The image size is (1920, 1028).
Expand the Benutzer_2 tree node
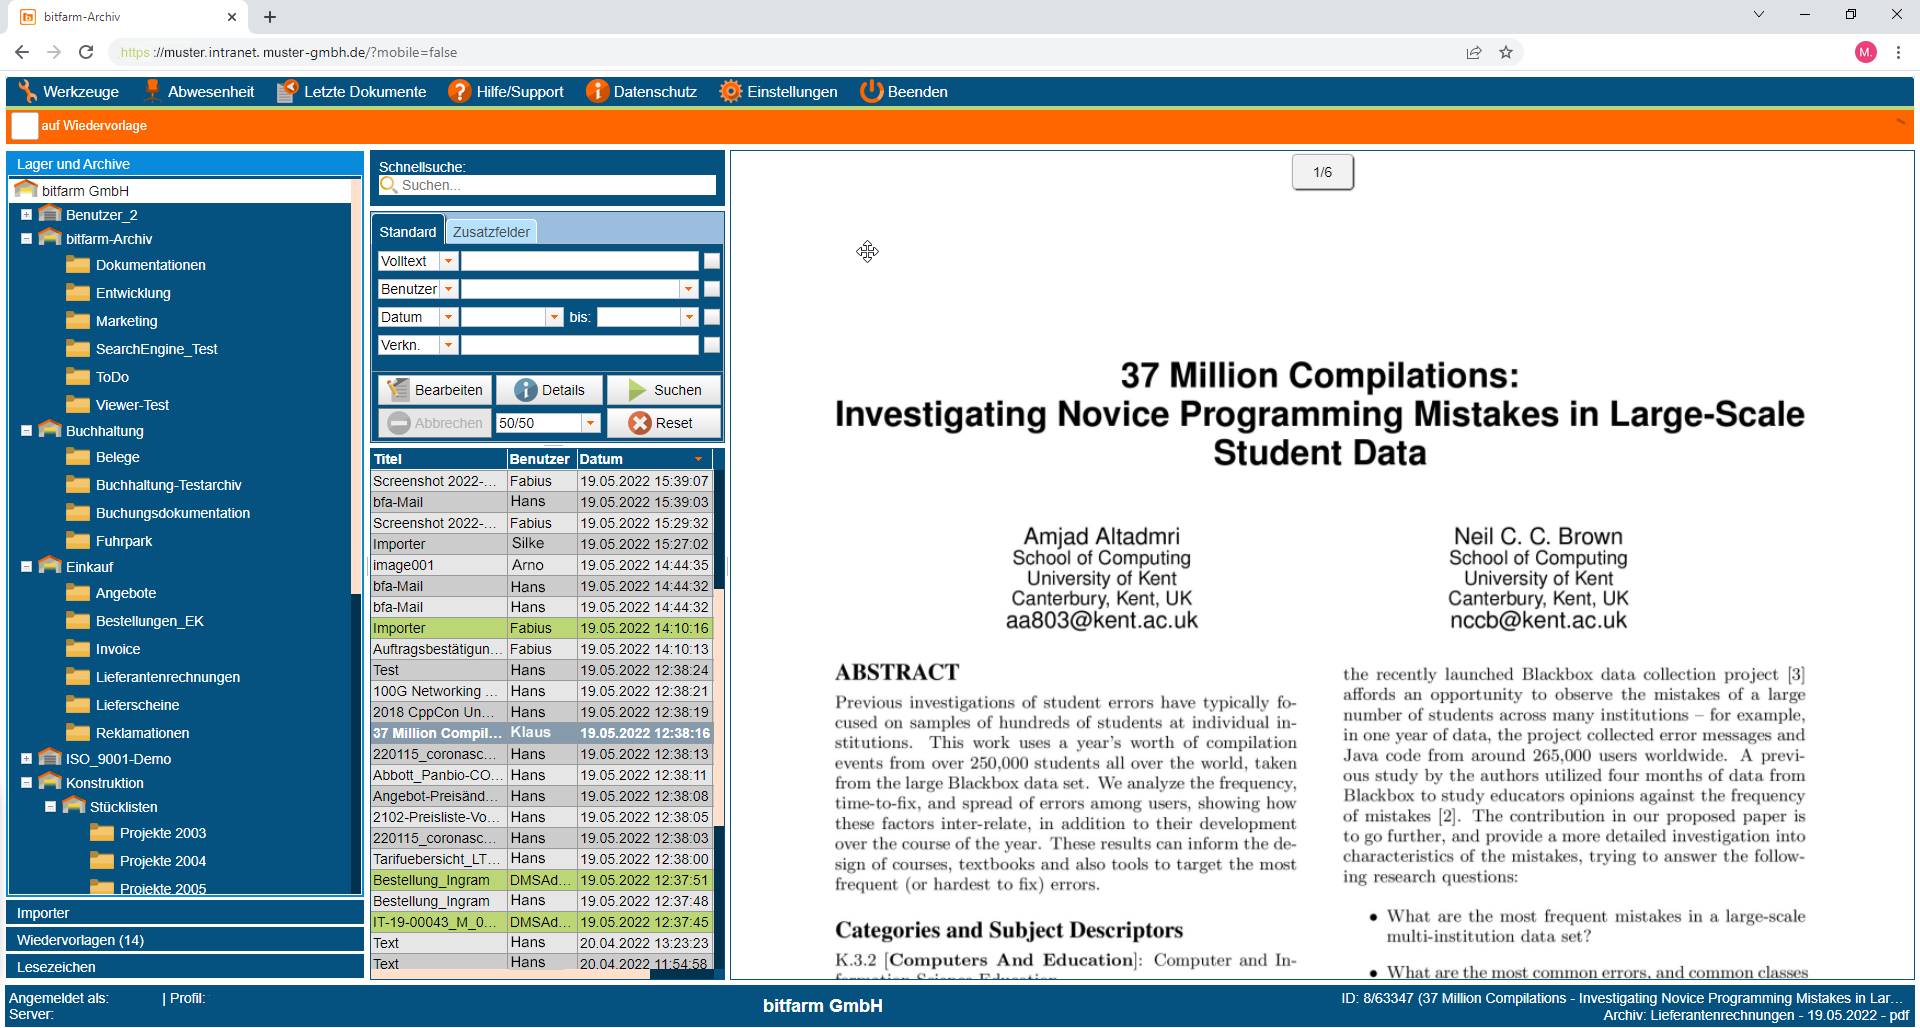tap(26, 214)
